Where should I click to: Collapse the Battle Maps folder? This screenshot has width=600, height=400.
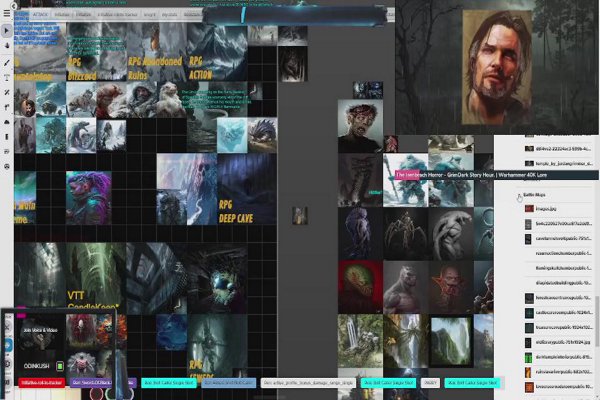(x=519, y=195)
